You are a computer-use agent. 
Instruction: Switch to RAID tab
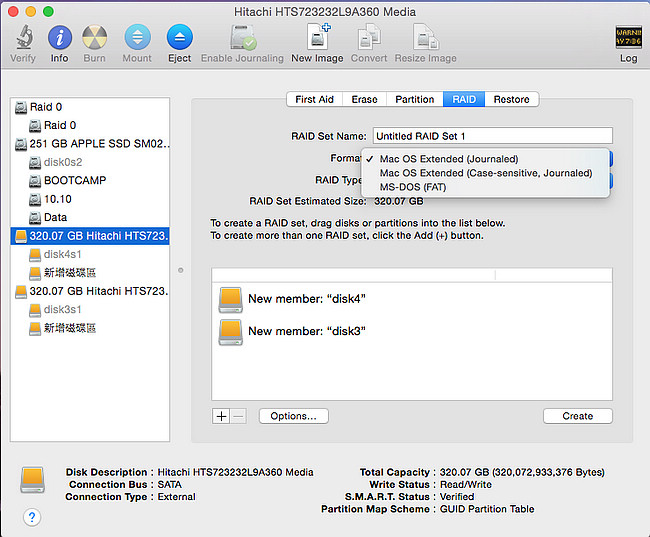tap(464, 100)
